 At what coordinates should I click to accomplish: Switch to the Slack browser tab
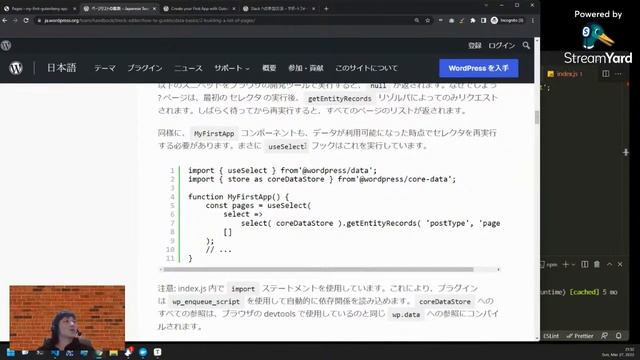tap(278, 8)
